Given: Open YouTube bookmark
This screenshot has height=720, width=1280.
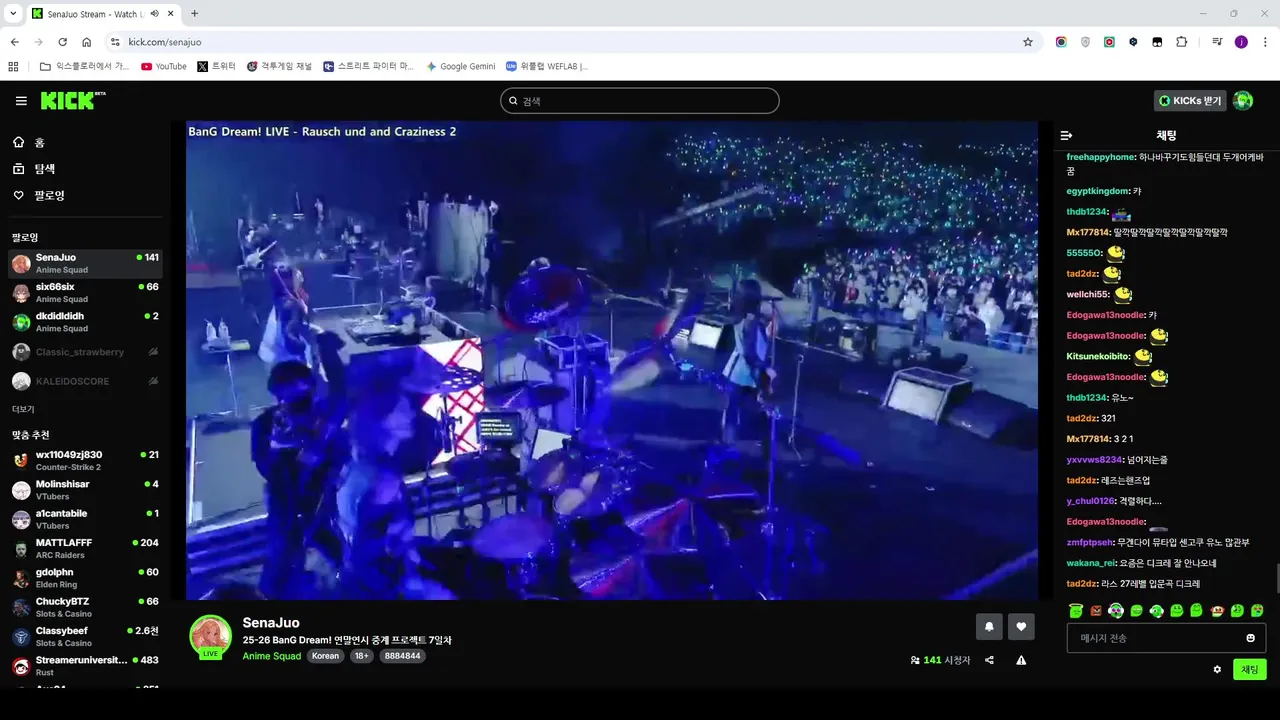Looking at the screenshot, I should coord(164,66).
